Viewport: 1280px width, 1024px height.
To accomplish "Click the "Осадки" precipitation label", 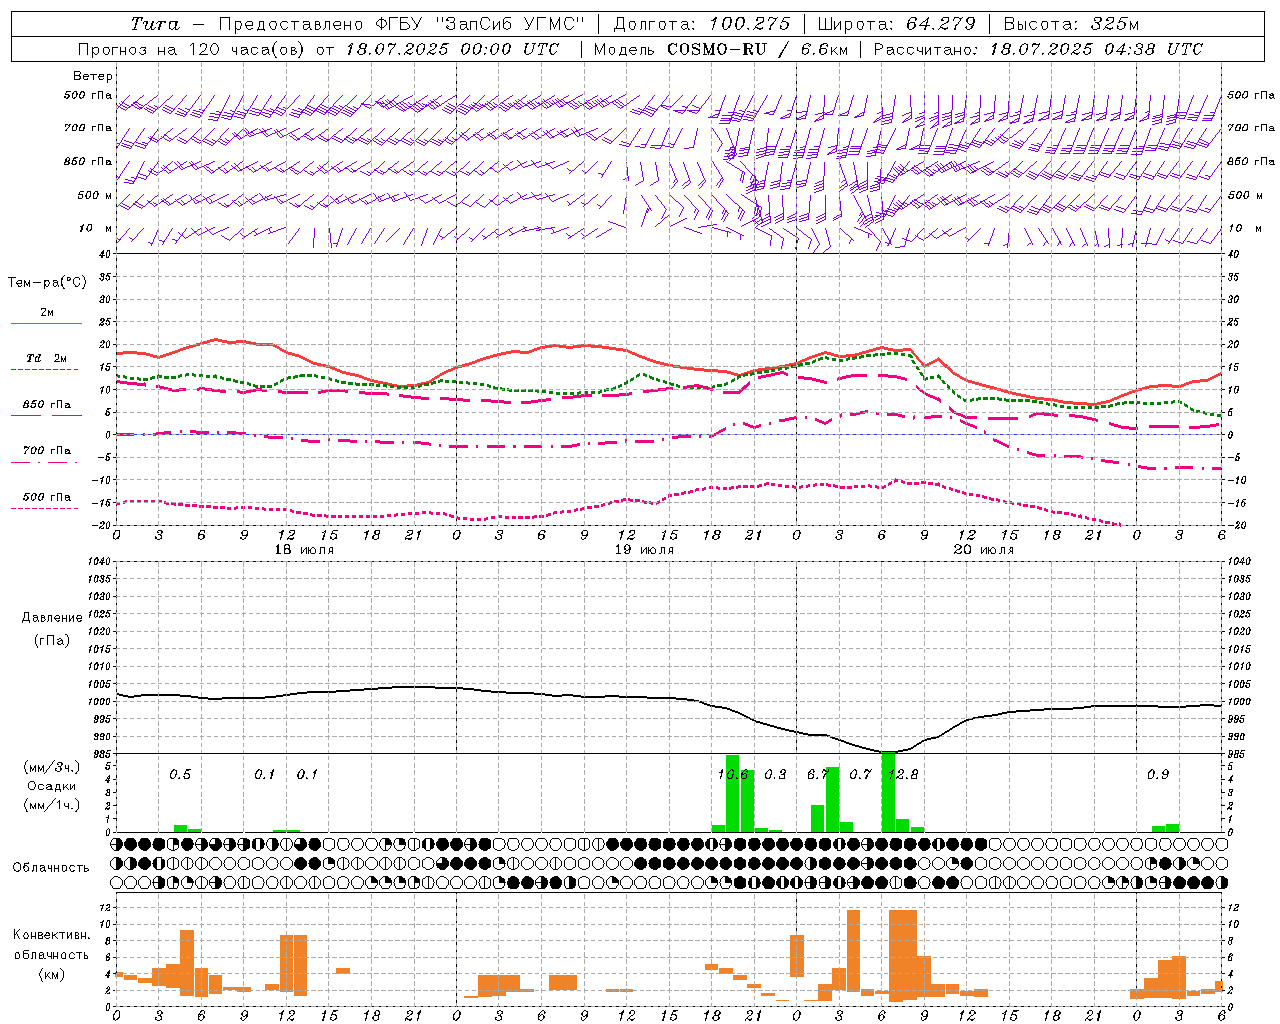I will [52, 786].
